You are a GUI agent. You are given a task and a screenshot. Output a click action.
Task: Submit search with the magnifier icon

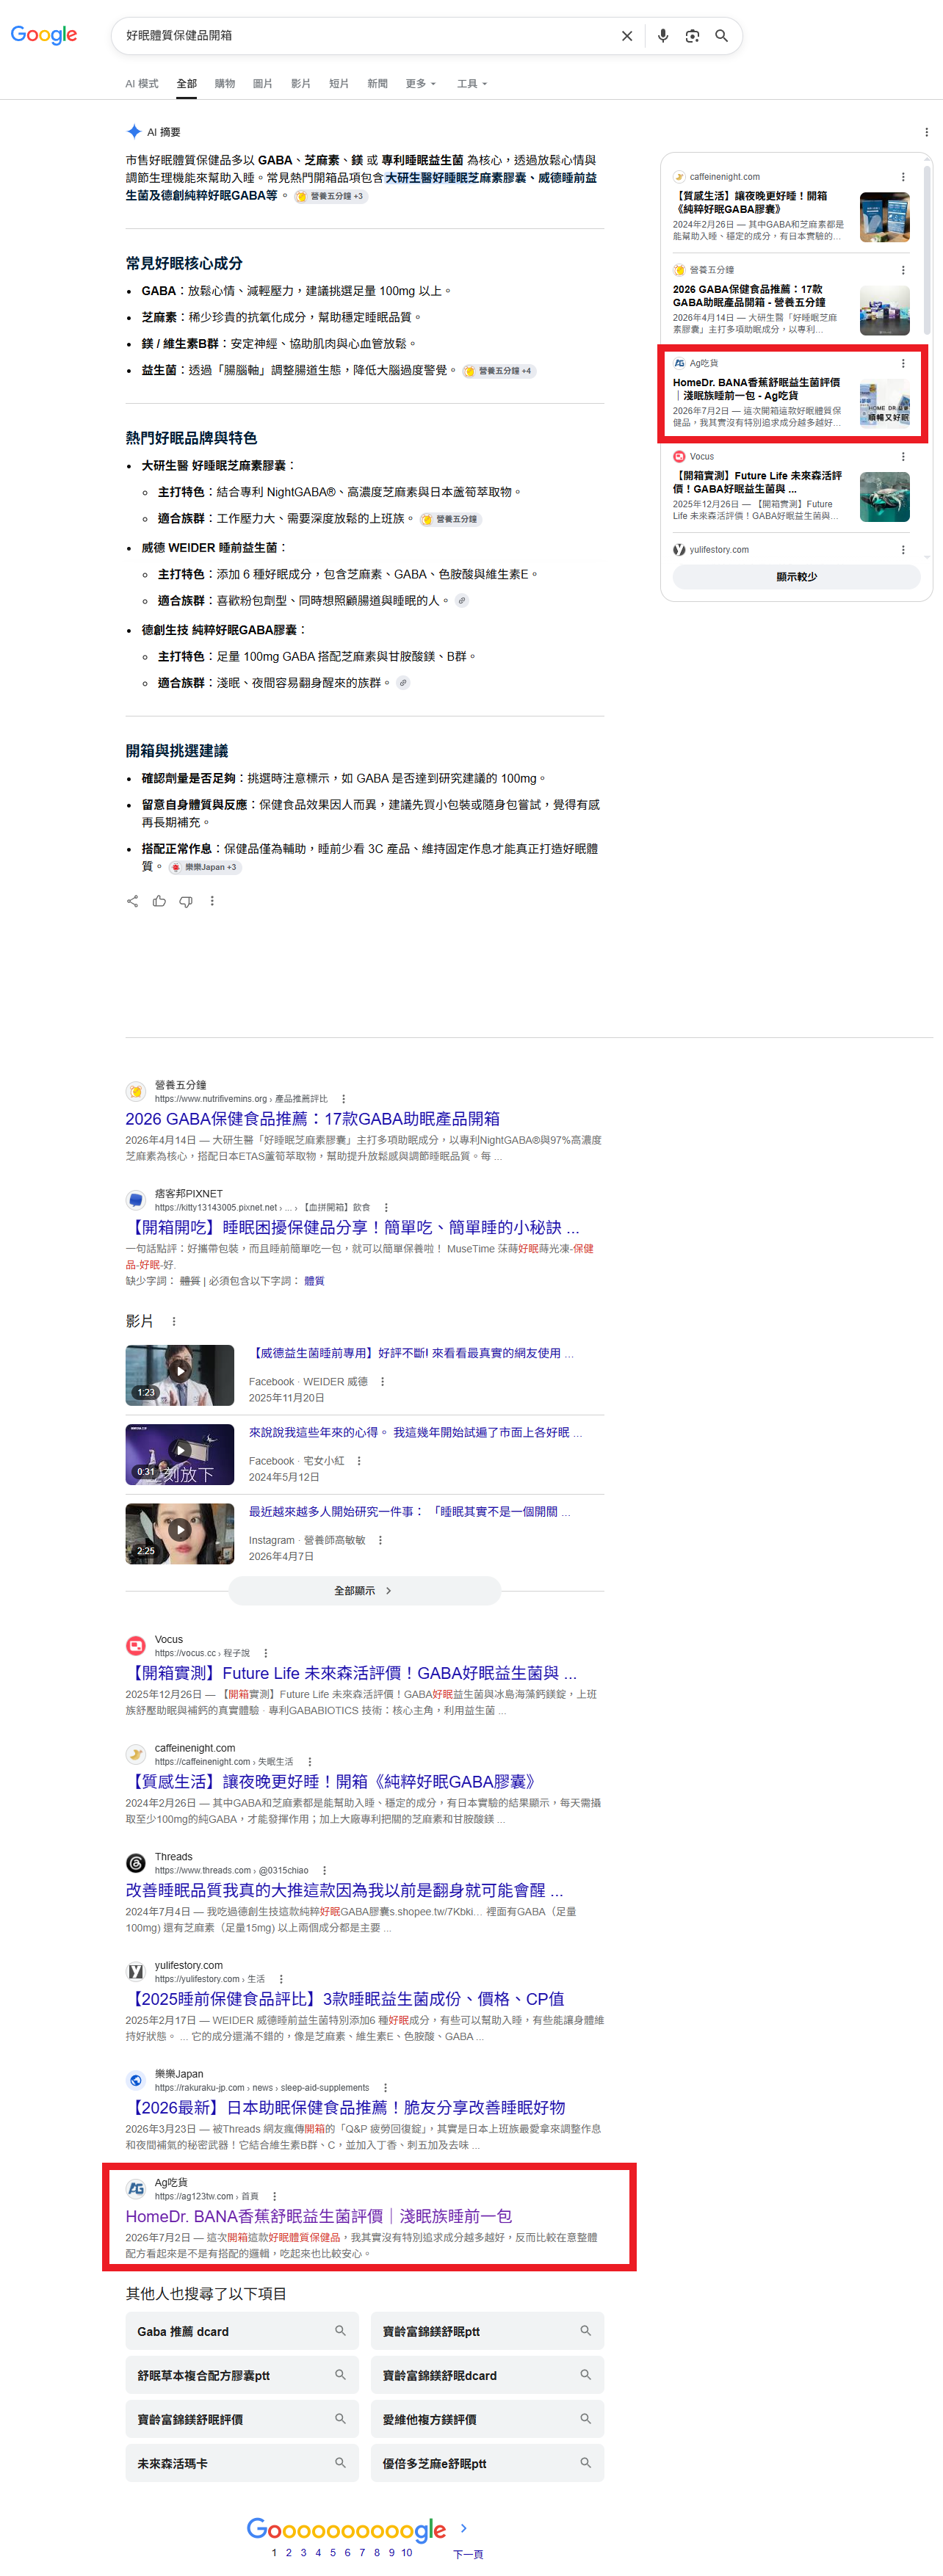[721, 36]
